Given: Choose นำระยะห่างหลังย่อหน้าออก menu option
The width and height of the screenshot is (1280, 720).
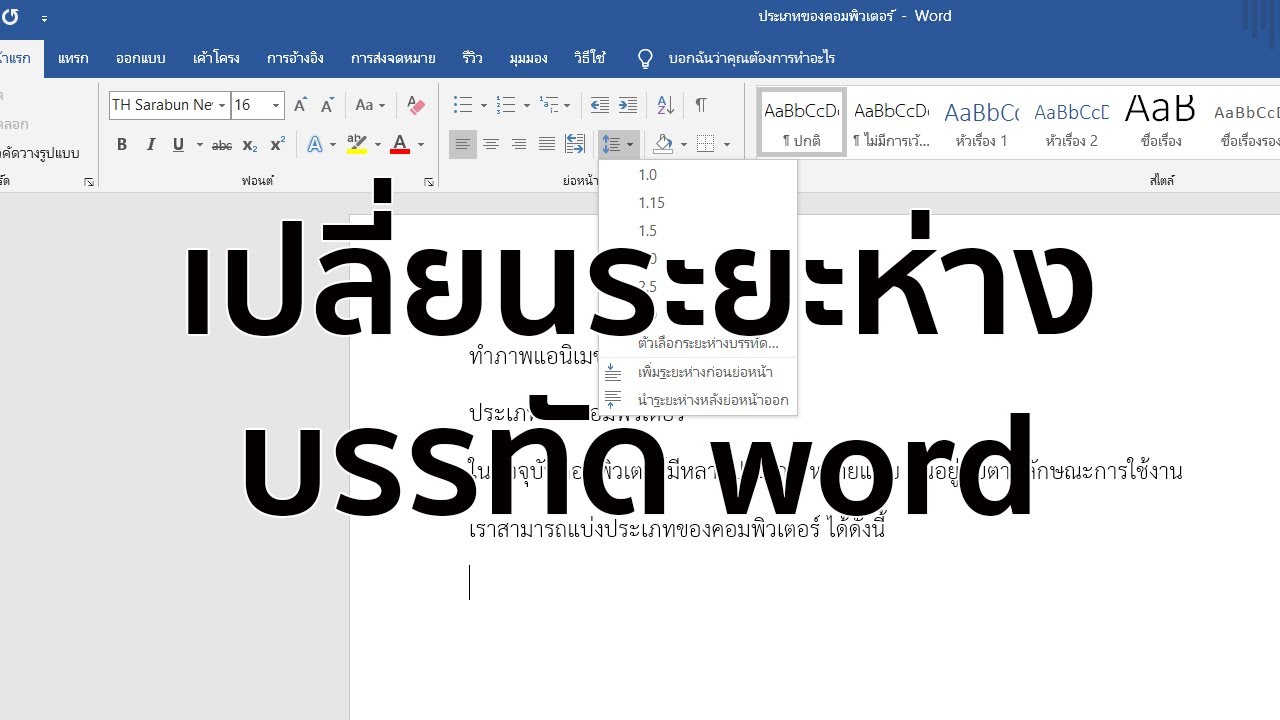Looking at the screenshot, I should click(698, 400).
